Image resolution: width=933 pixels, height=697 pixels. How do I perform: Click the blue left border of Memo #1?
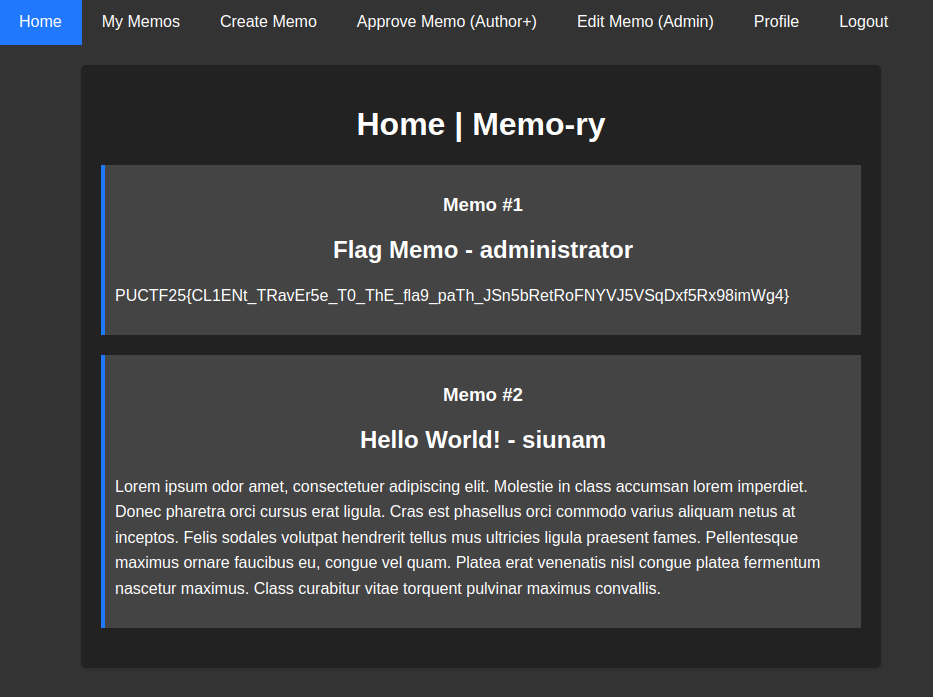pos(103,250)
